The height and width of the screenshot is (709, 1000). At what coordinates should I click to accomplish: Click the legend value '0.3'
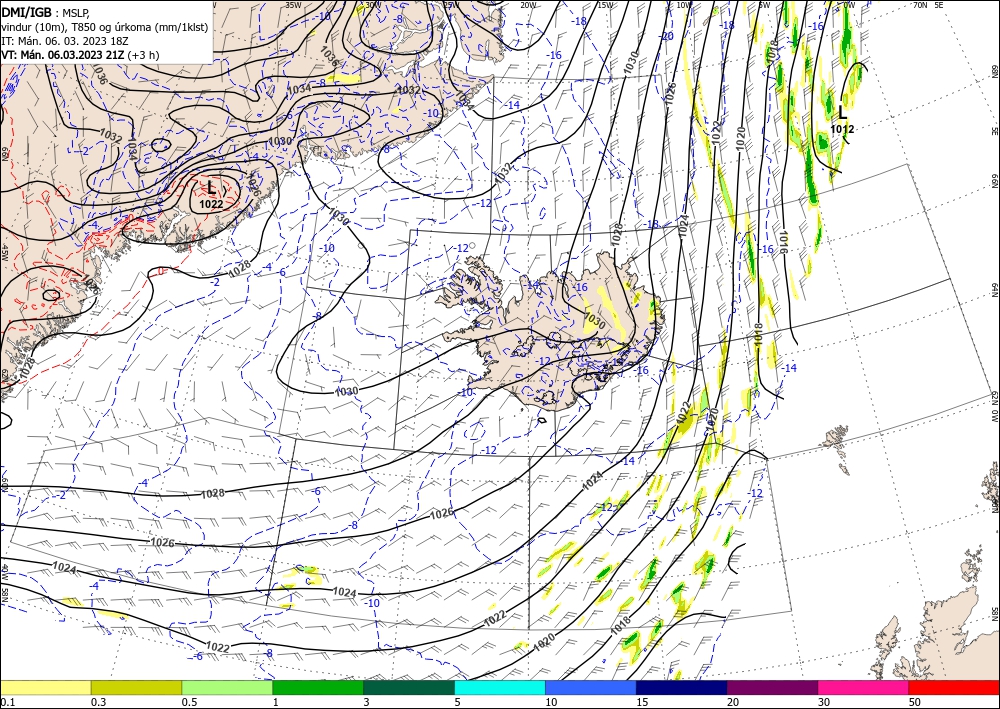[98, 702]
